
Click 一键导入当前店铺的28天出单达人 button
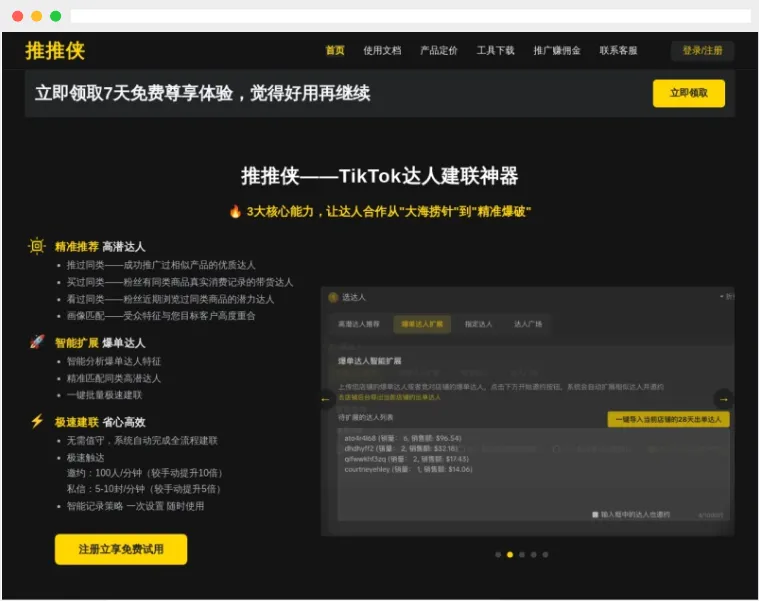pos(668,420)
